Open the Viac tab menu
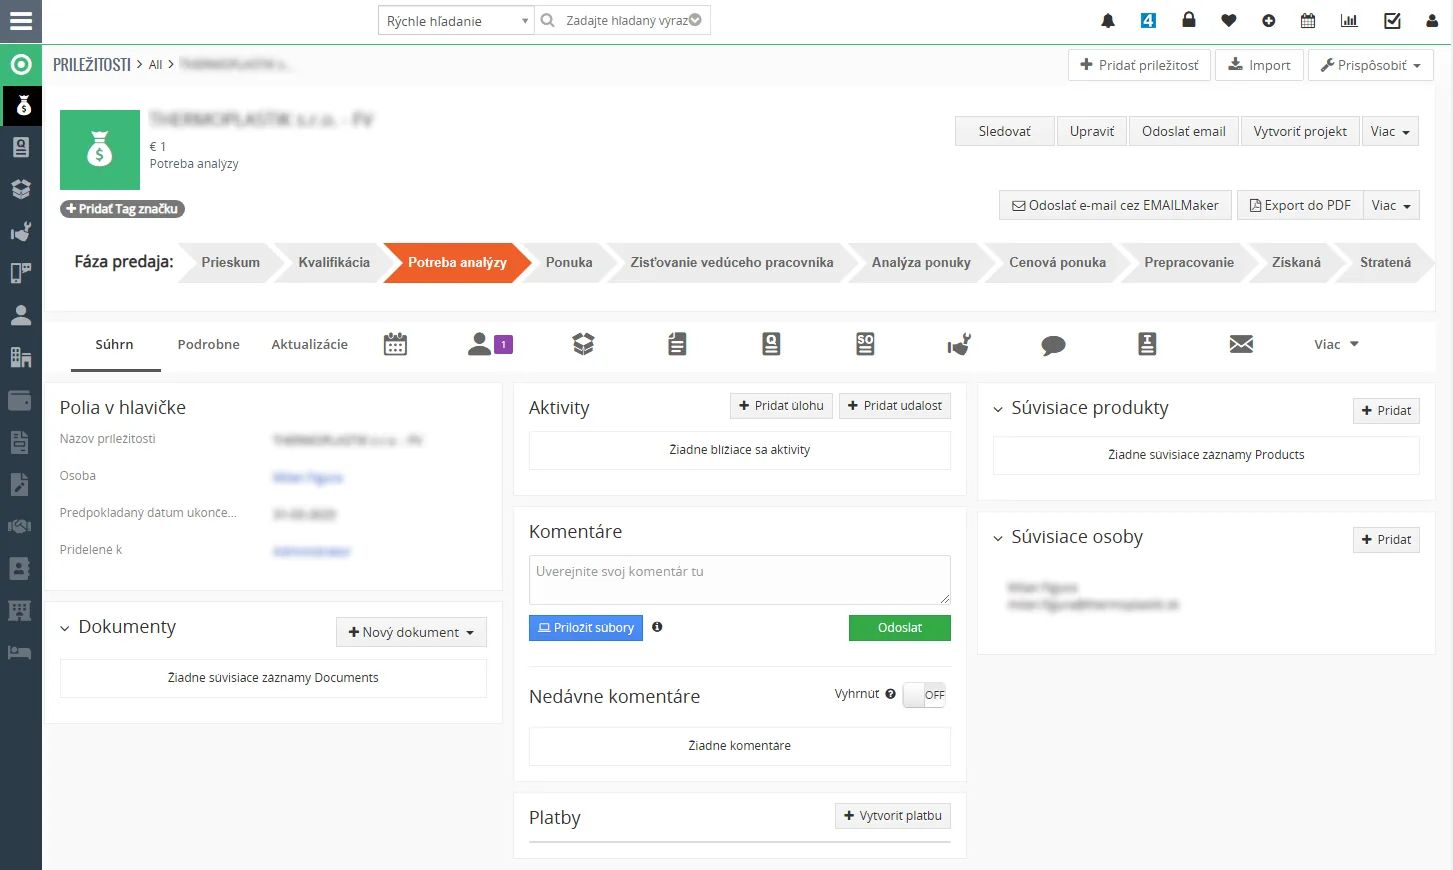The image size is (1453, 870). (x=1336, y=344)
